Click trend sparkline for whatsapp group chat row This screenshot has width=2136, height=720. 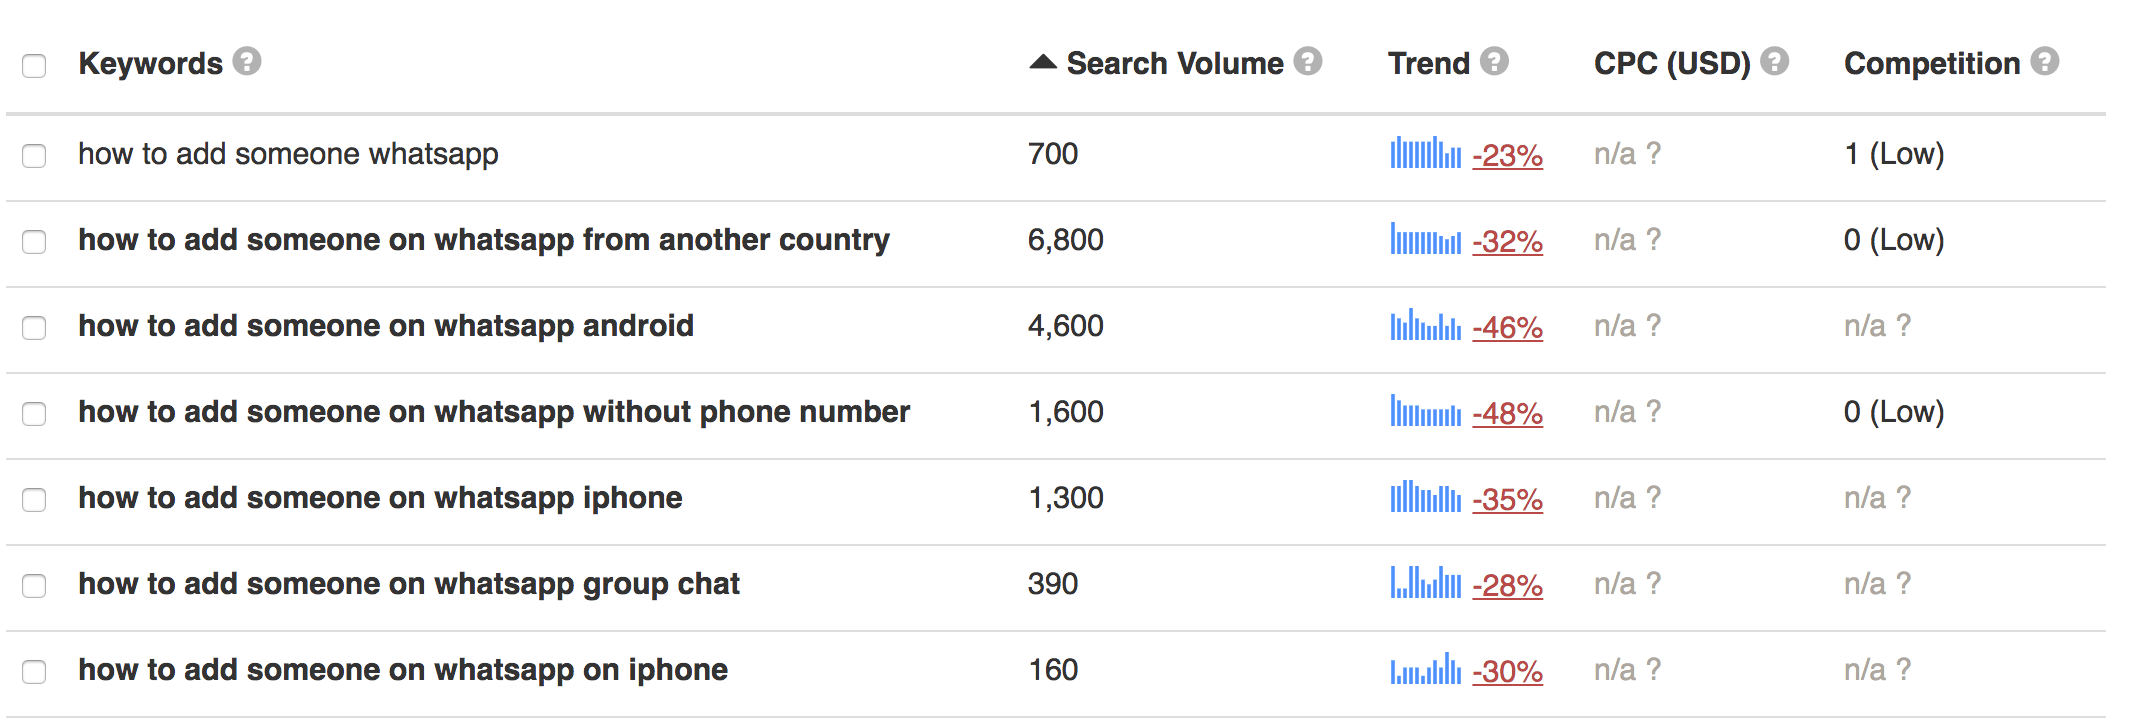(1425, 583)
